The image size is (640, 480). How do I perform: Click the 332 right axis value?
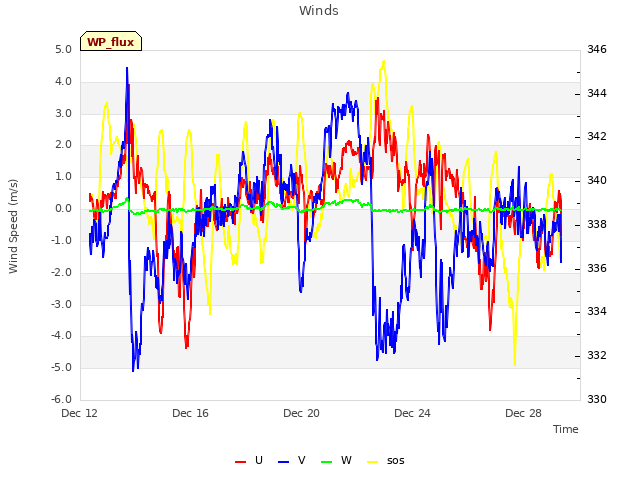tap(597, 356)
